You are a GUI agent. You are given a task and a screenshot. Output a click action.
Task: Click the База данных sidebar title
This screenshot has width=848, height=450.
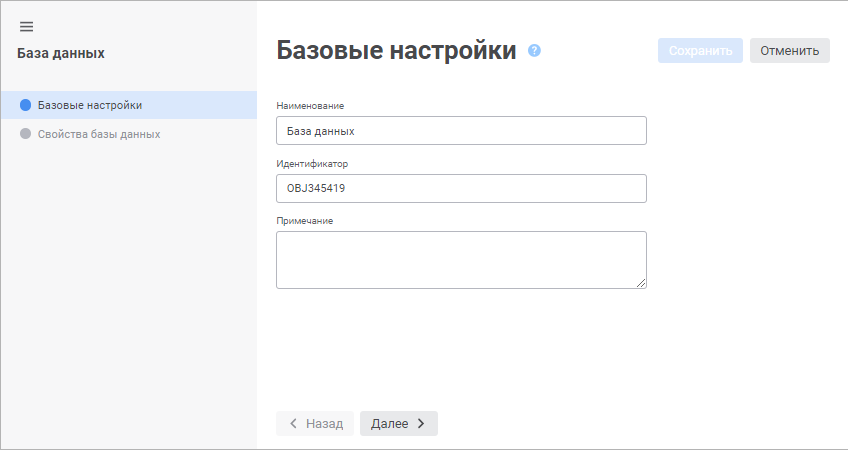coord(61,53)
